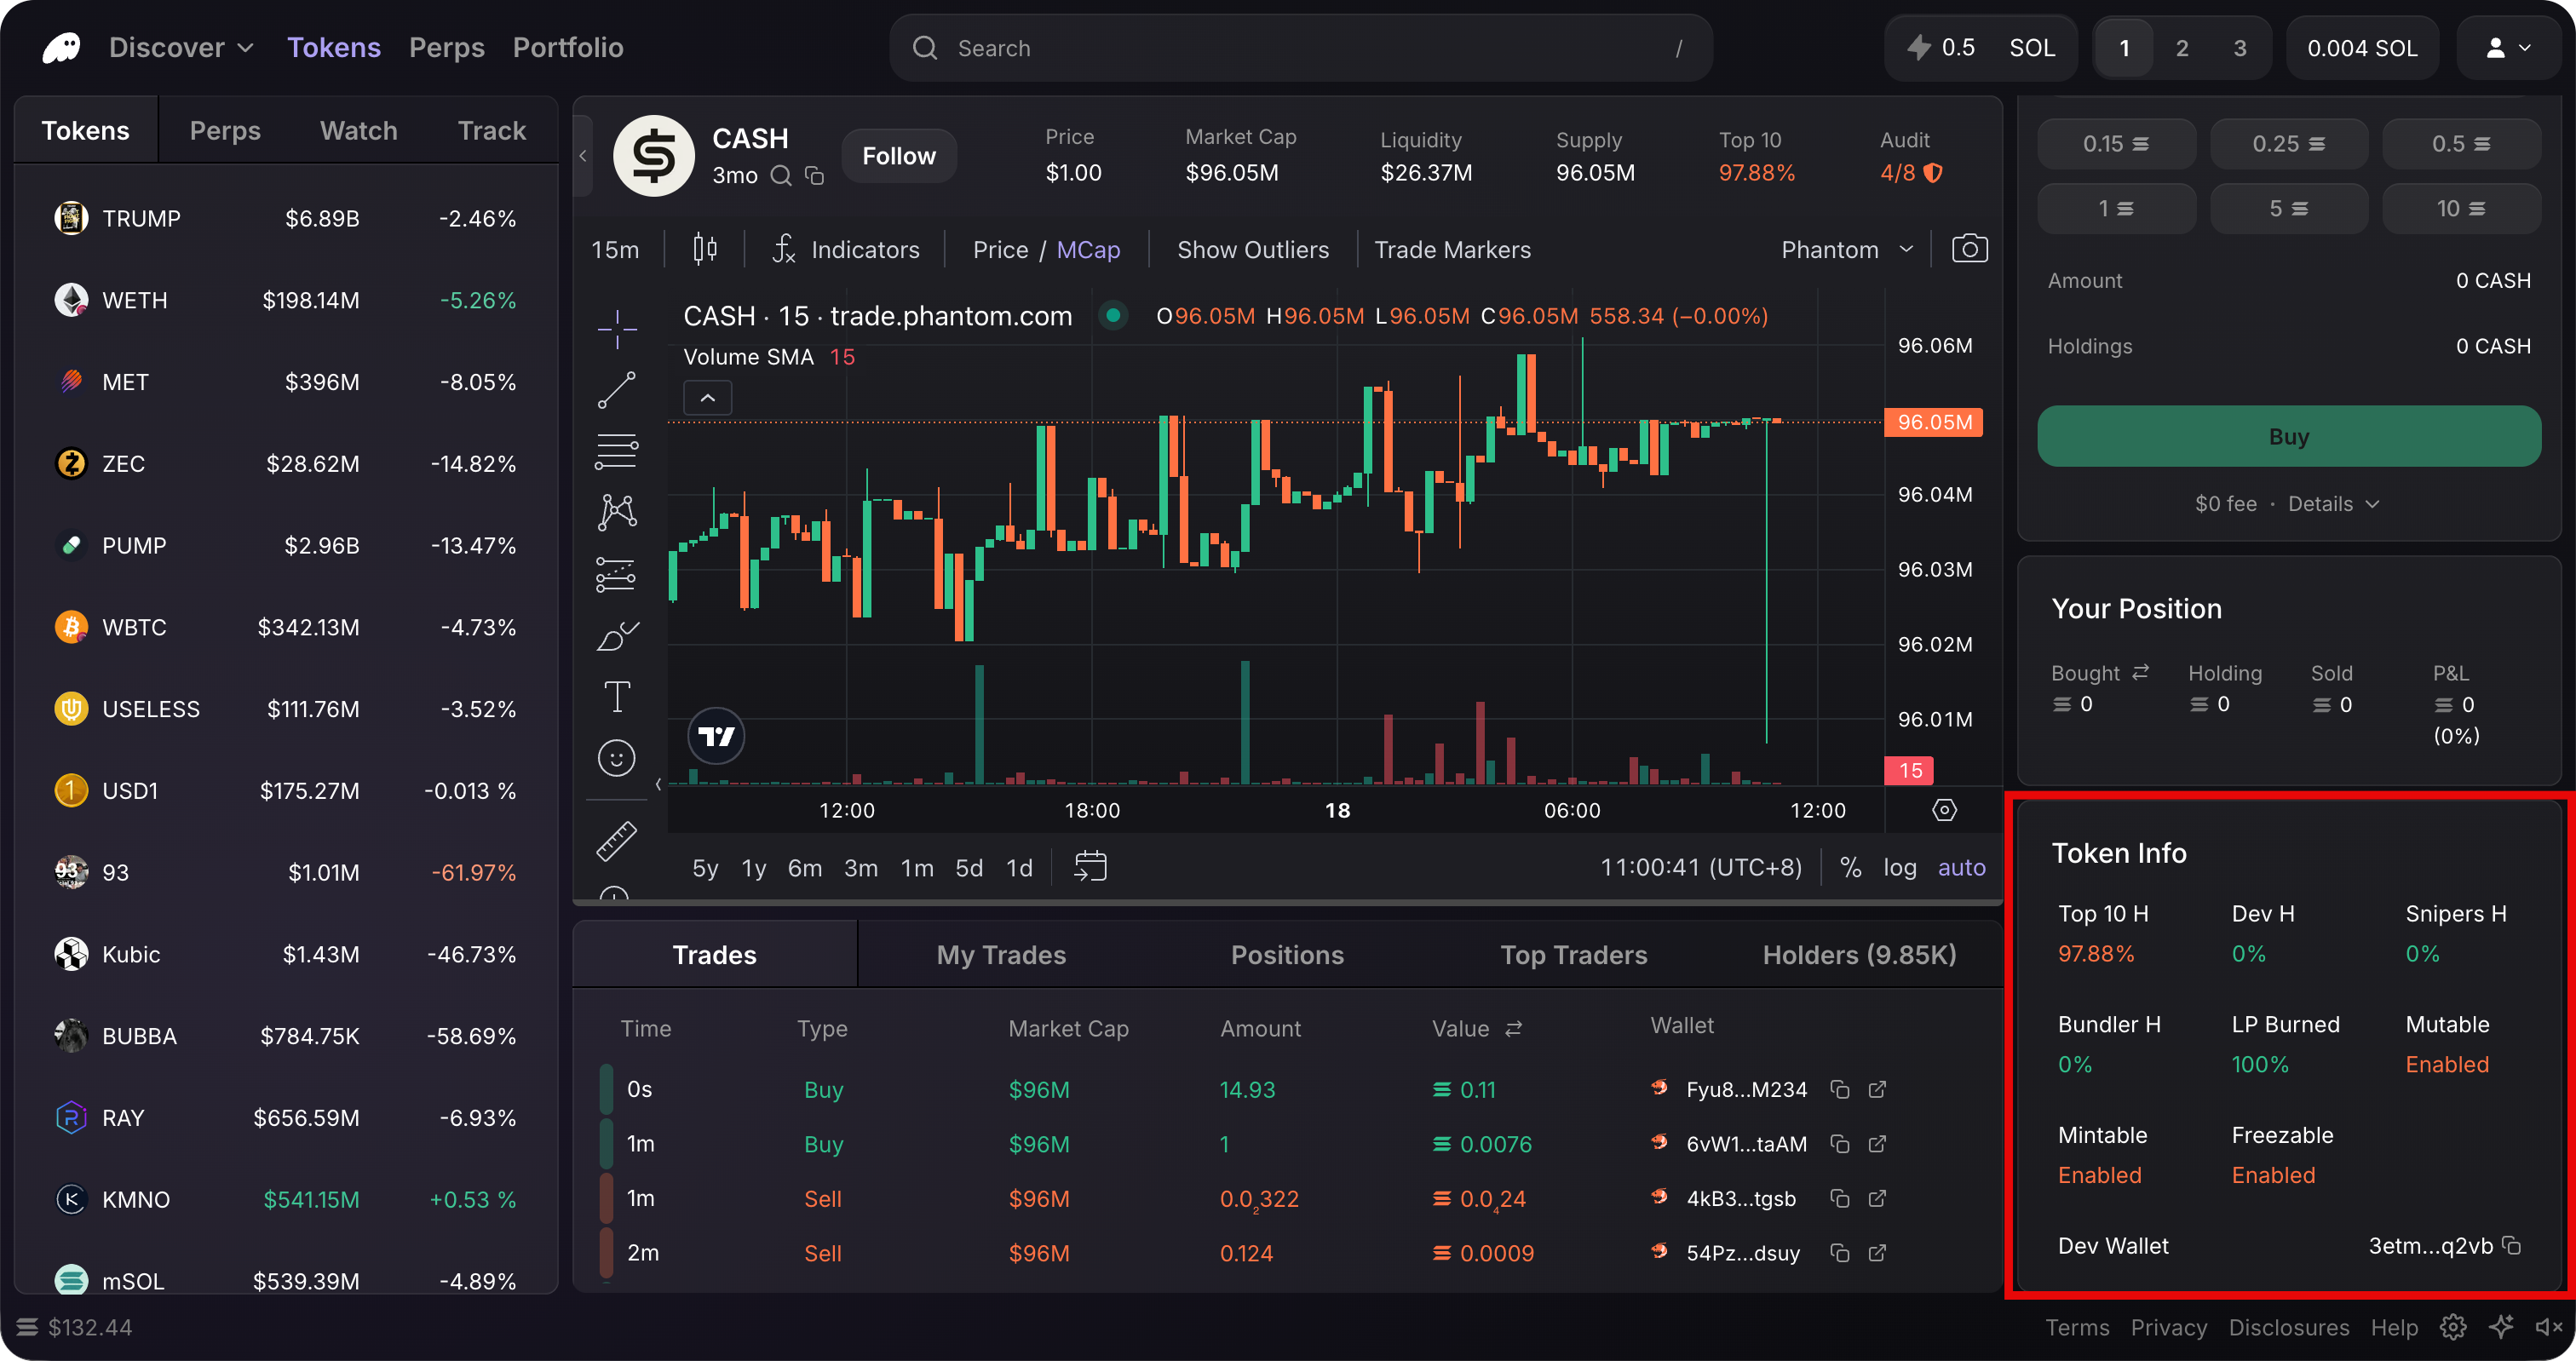Viewport: 2576px width, 1361px height.
Task: Click inside the Search field
Action: [1200, 47]
